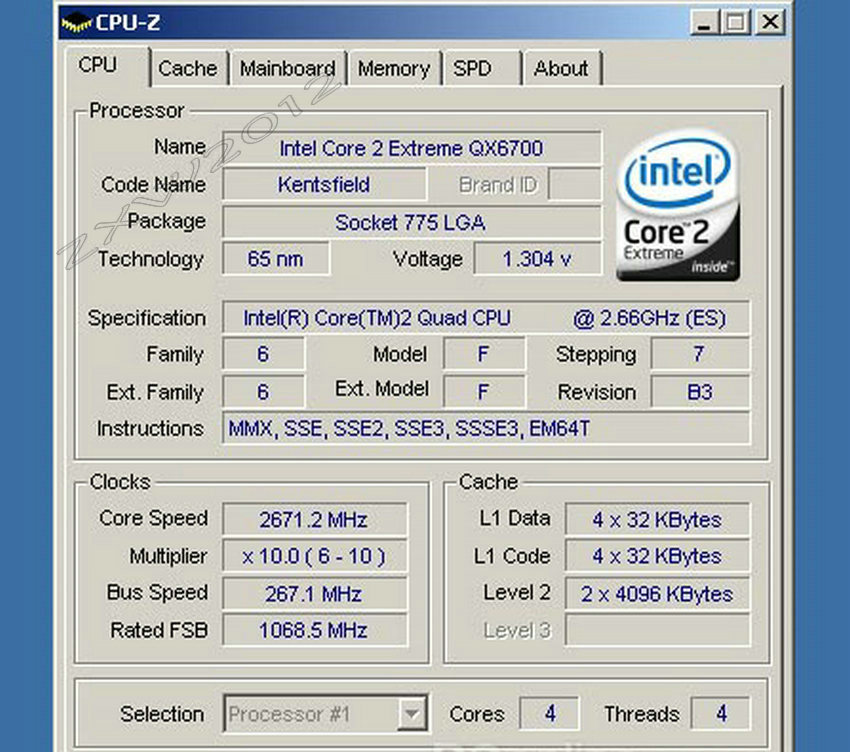Open the Mainboard tab
Viewport: 850px width, 752px height.
coord(288,68)
